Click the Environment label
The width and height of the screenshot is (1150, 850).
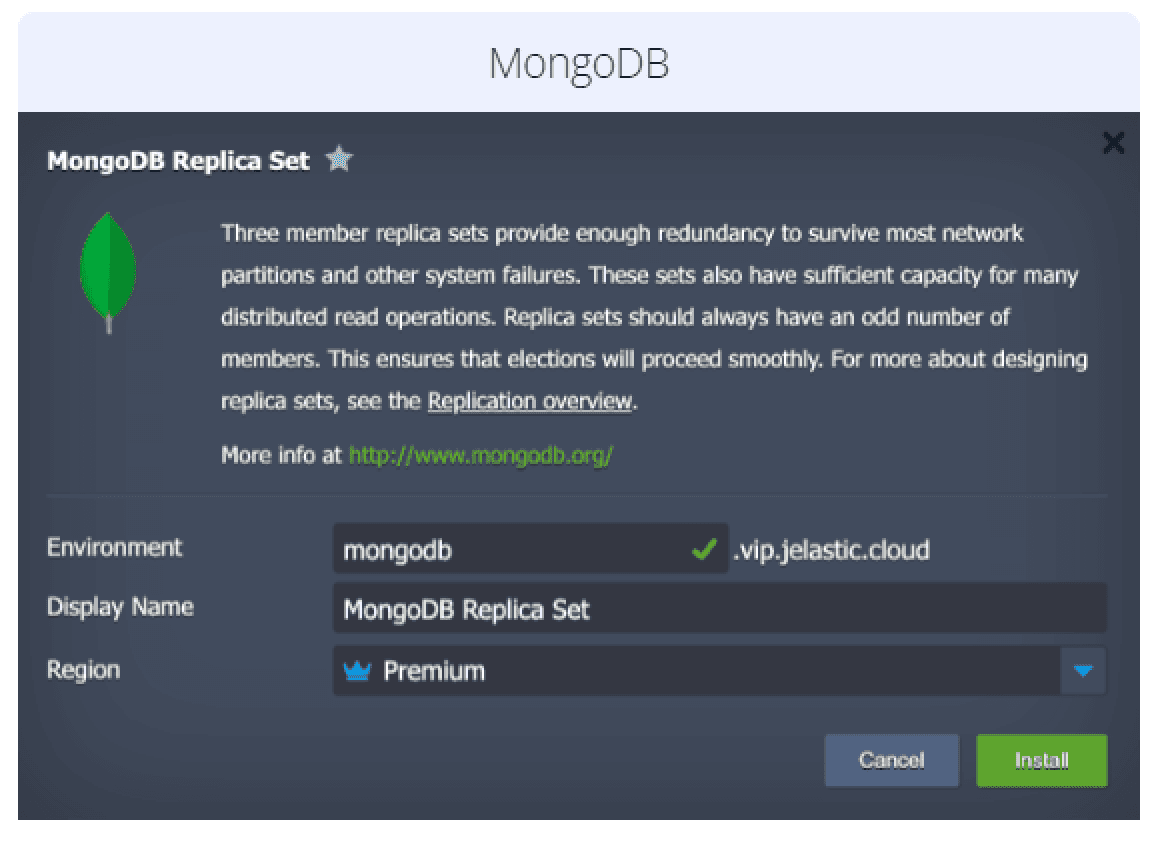(115, 548)
